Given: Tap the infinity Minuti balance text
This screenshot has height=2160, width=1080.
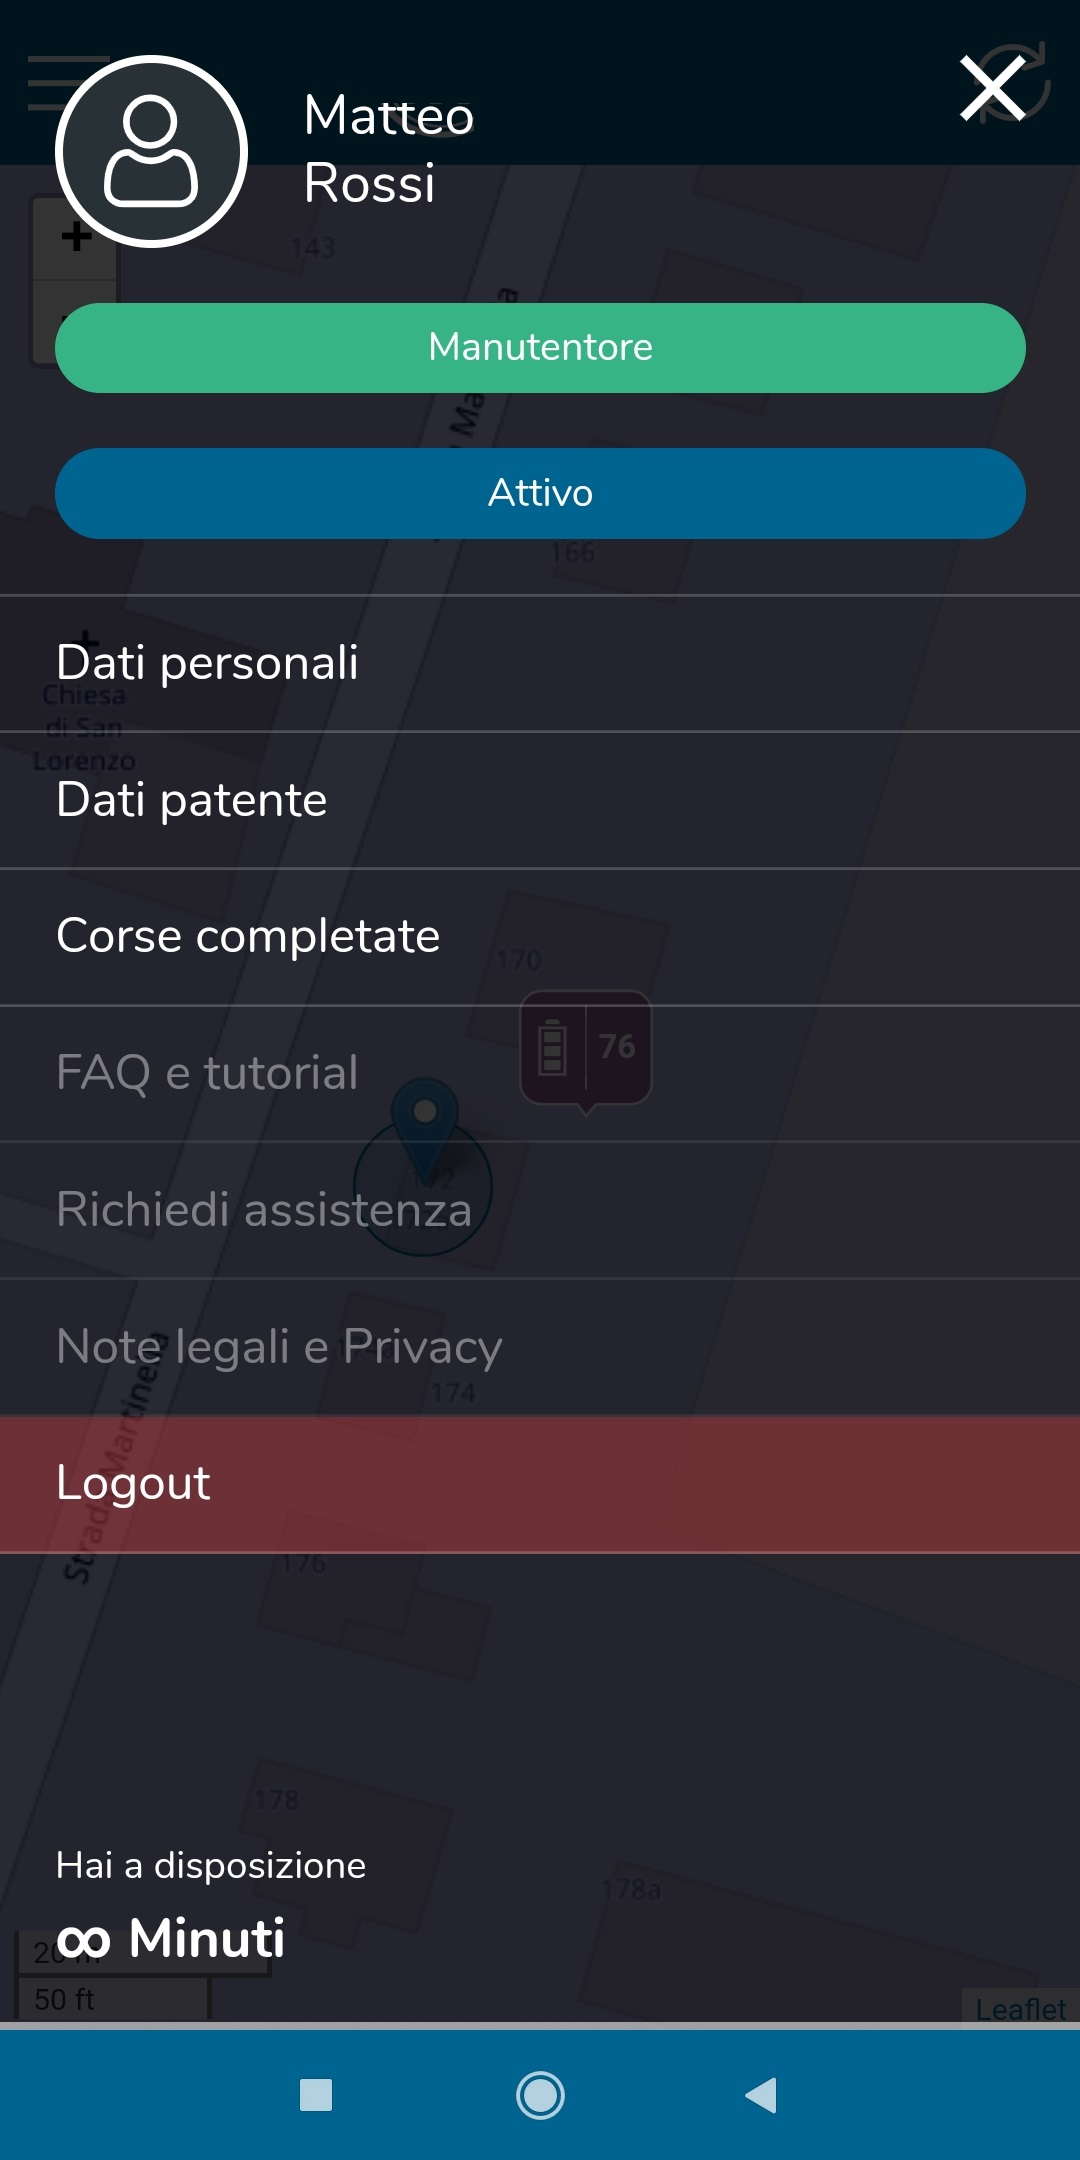Looking at the screenshot, I should pos(171,1938).
